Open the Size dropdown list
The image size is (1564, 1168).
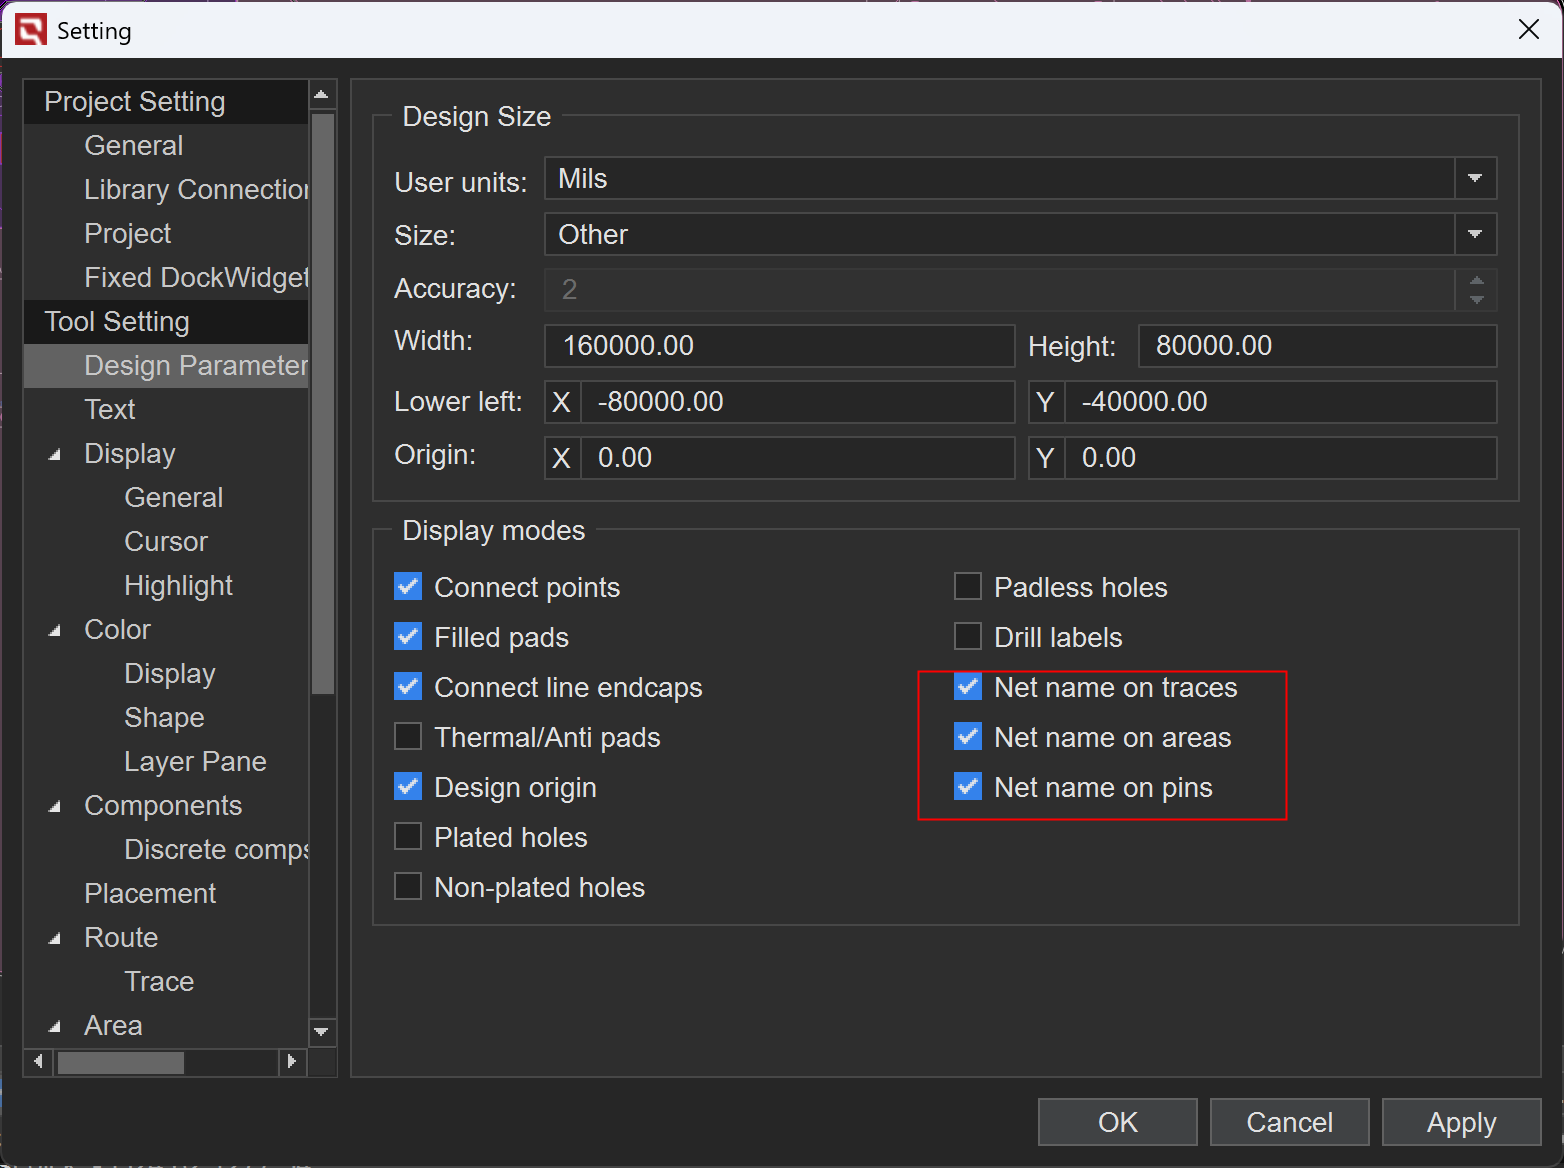click(x=1474, y=235)
